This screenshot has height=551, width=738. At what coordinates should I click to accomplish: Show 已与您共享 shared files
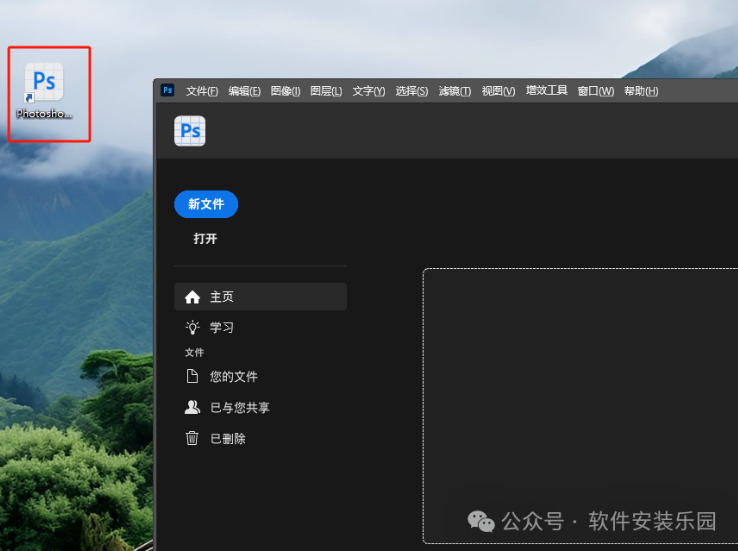(239, 408)
